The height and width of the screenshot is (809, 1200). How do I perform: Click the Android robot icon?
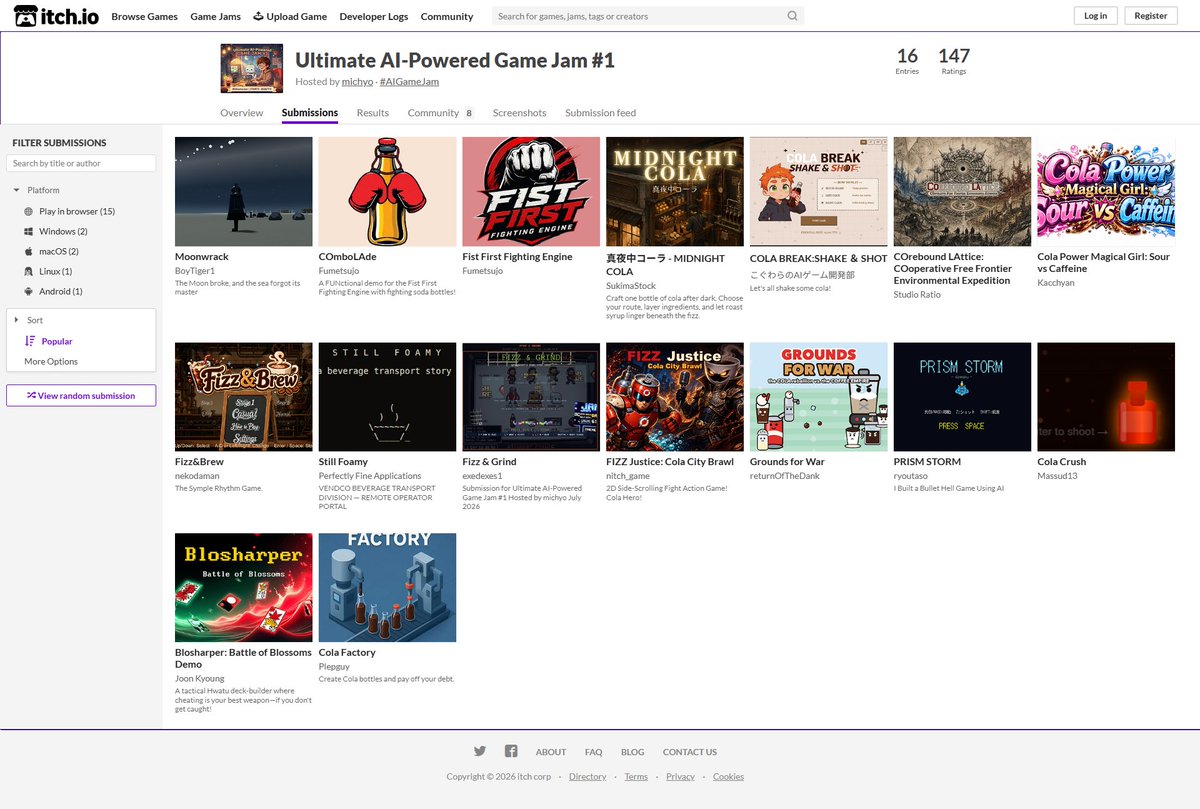point(29,291)
